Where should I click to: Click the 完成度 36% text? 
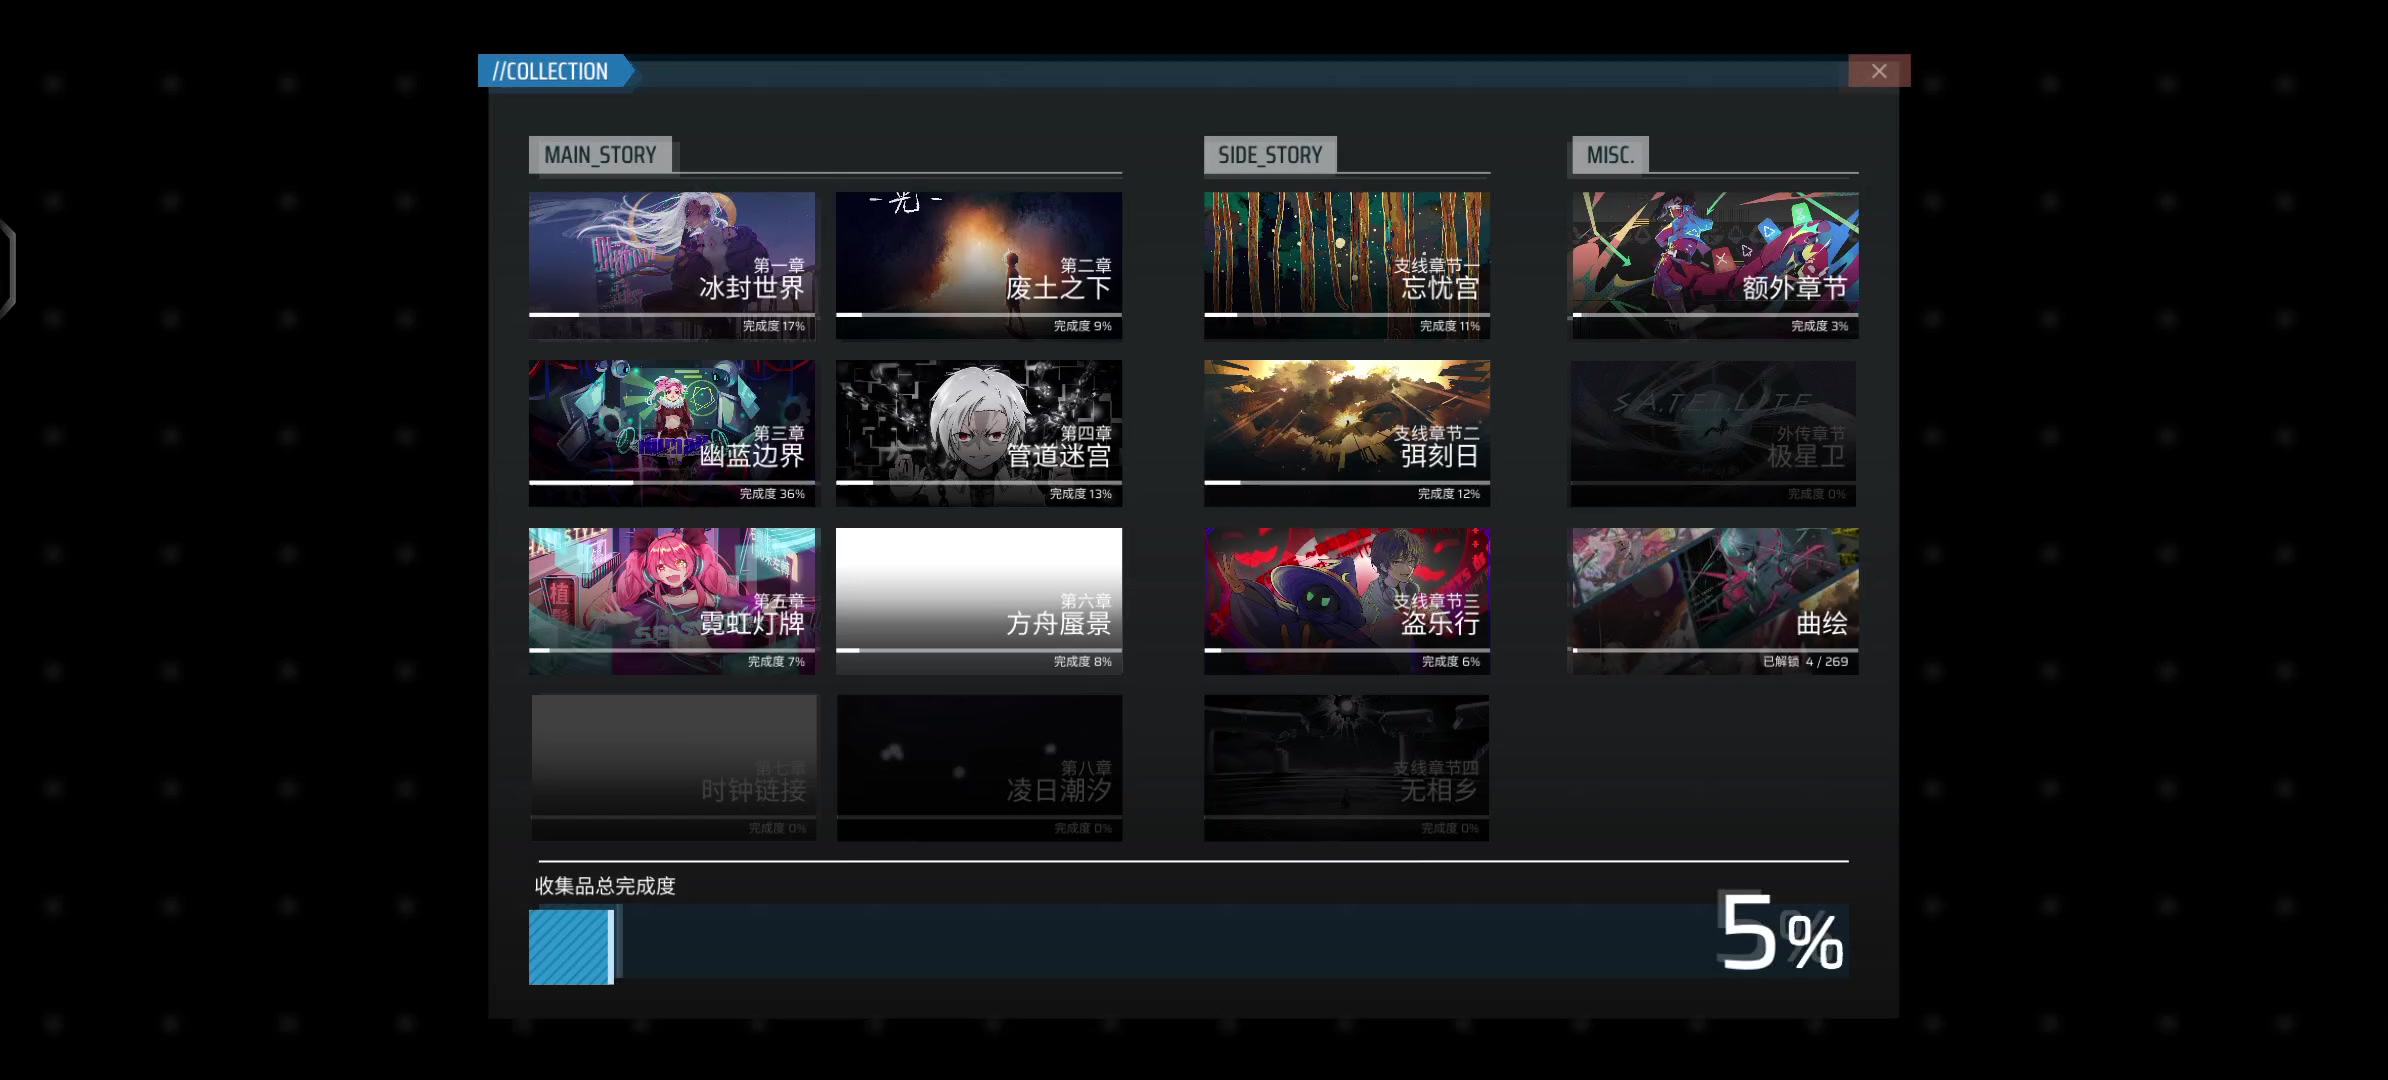tap(772, 494)
